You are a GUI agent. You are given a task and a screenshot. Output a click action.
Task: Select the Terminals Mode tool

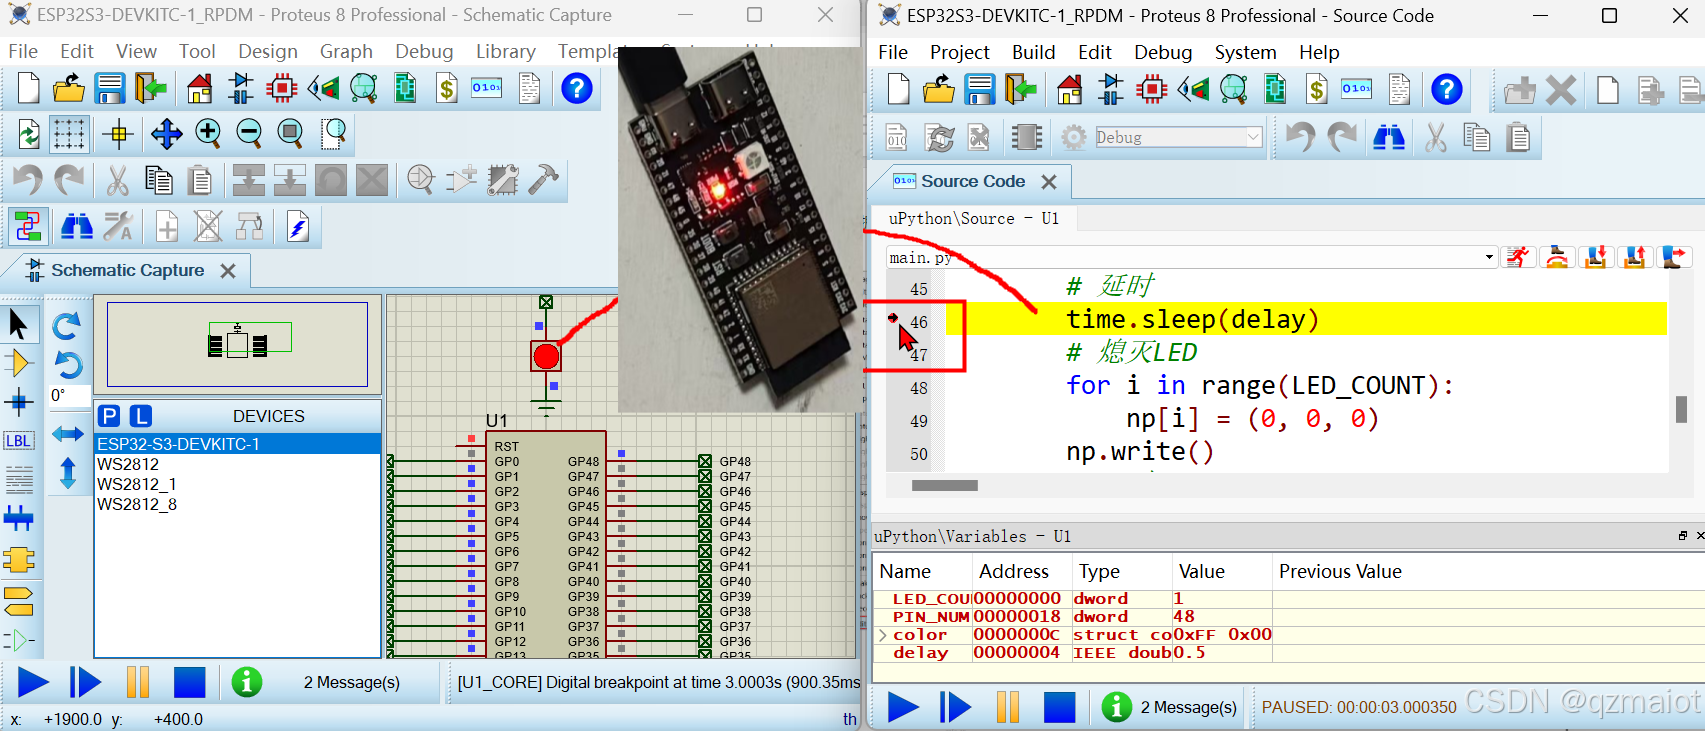coord(18,601)
